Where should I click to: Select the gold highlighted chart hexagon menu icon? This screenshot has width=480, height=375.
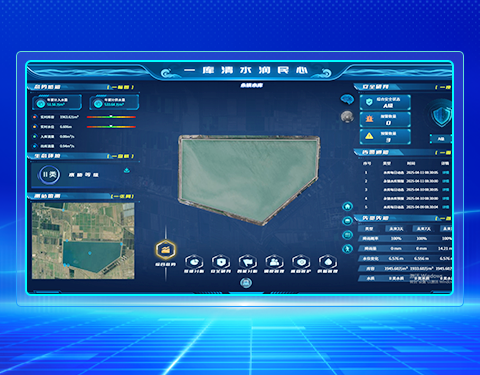coord(166,250)
